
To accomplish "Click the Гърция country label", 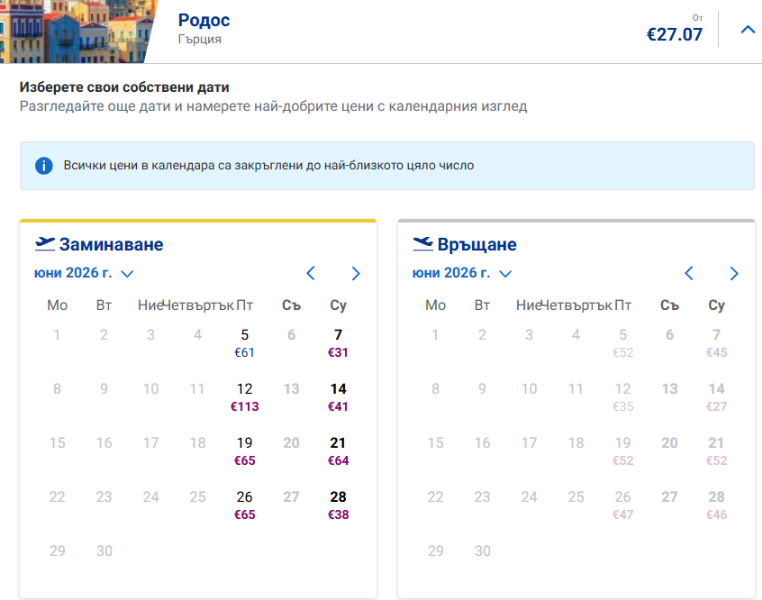I will coord(200,39).
